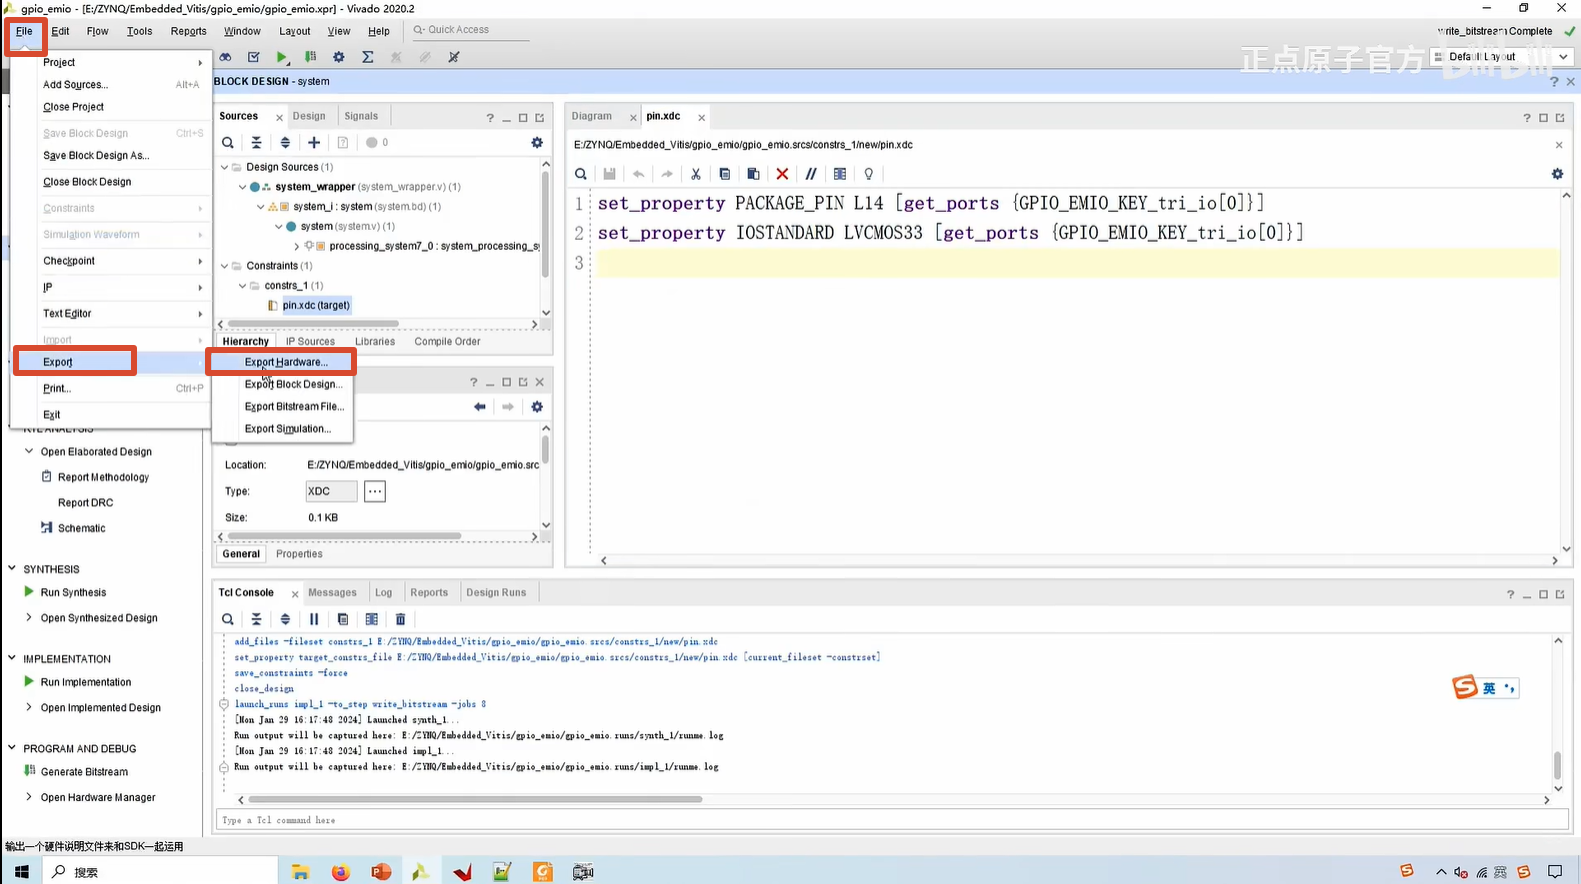Toggle line comments with the slashes icon
This screenshot has width=1581, height=884.
point(811,174)
